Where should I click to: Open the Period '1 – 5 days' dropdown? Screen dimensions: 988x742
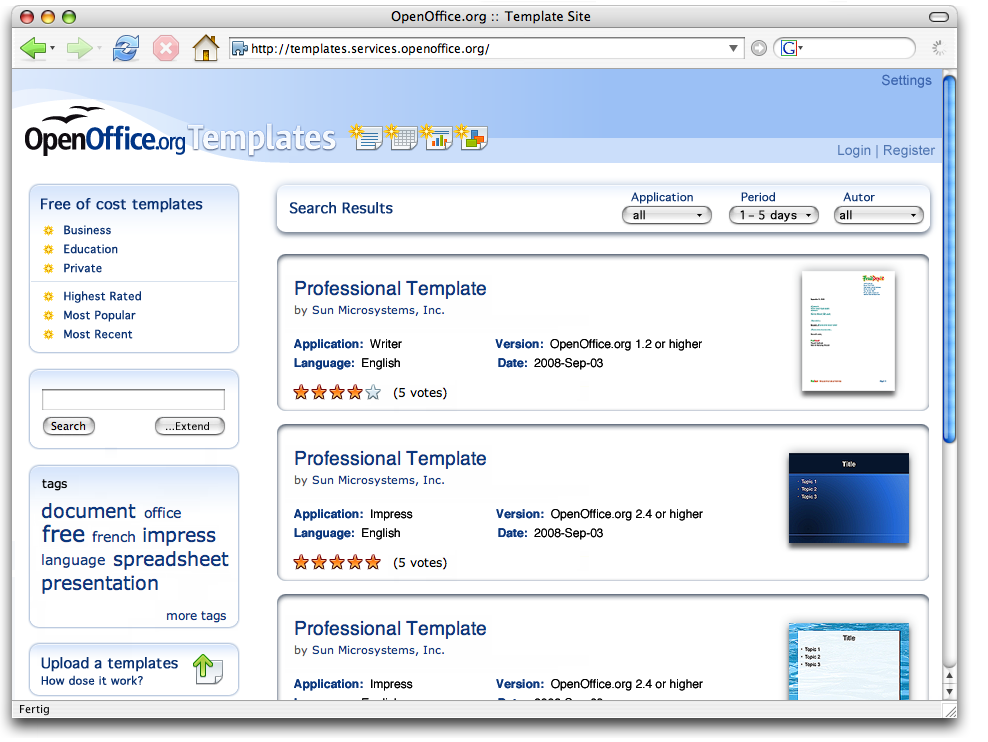tap(773, 215)
